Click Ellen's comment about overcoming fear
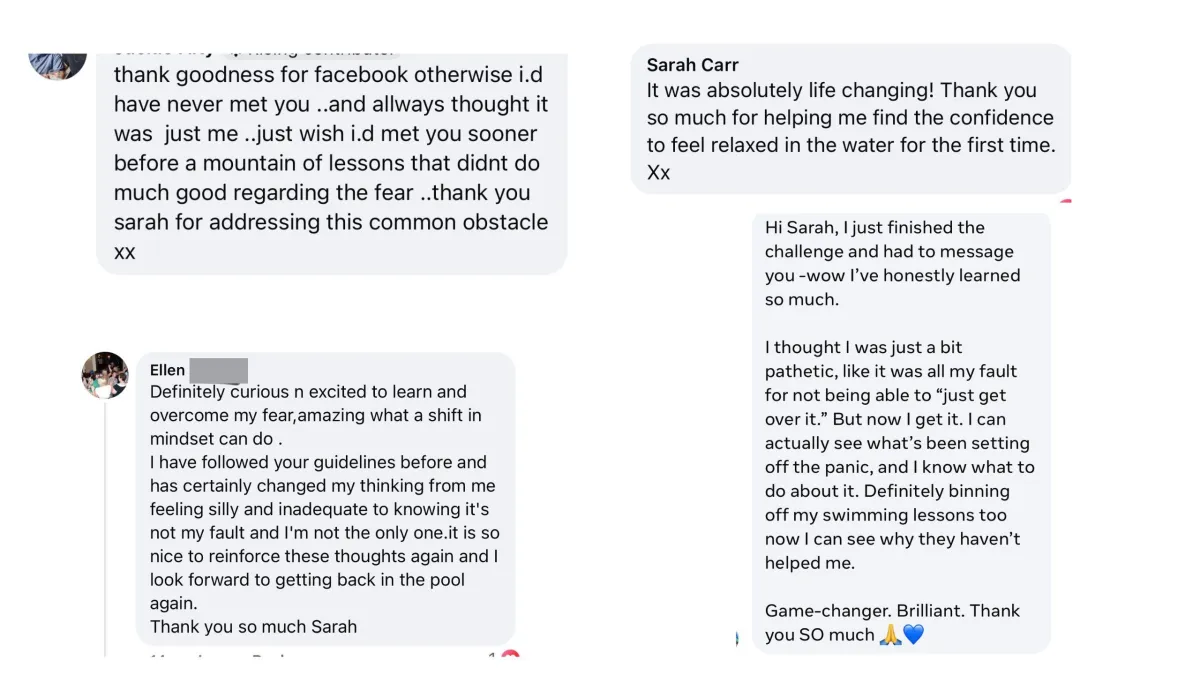 [325, 498]
